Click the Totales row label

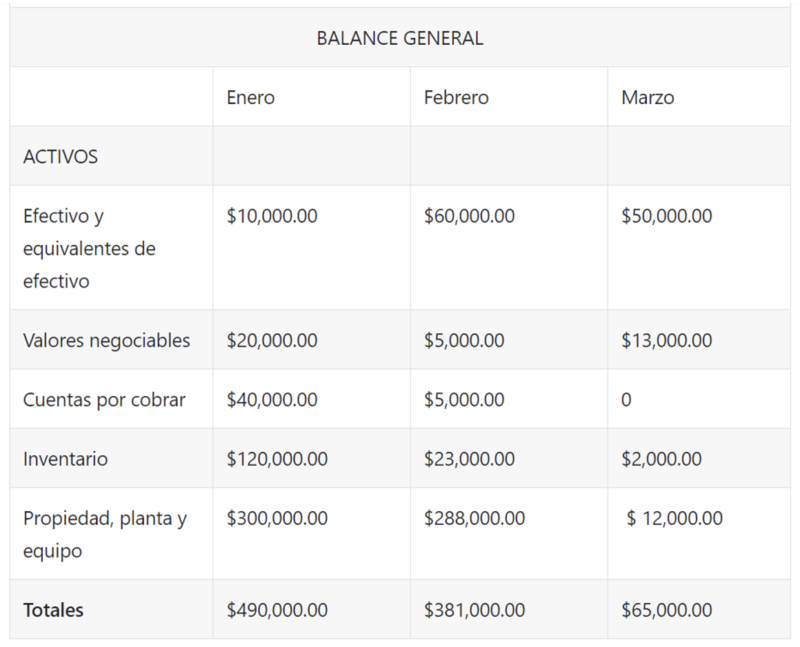coord(53,610)
